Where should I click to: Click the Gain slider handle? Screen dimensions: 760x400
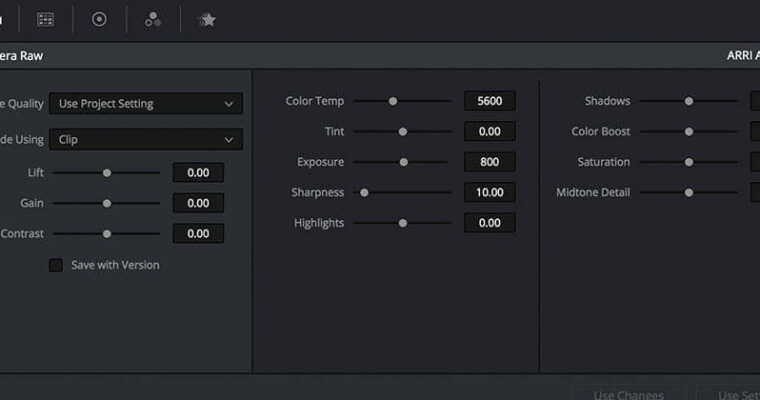[107, 203]
